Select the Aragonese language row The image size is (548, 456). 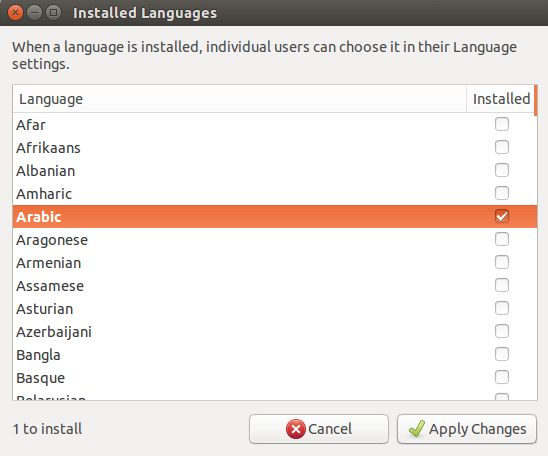click(x=275, y=240)
